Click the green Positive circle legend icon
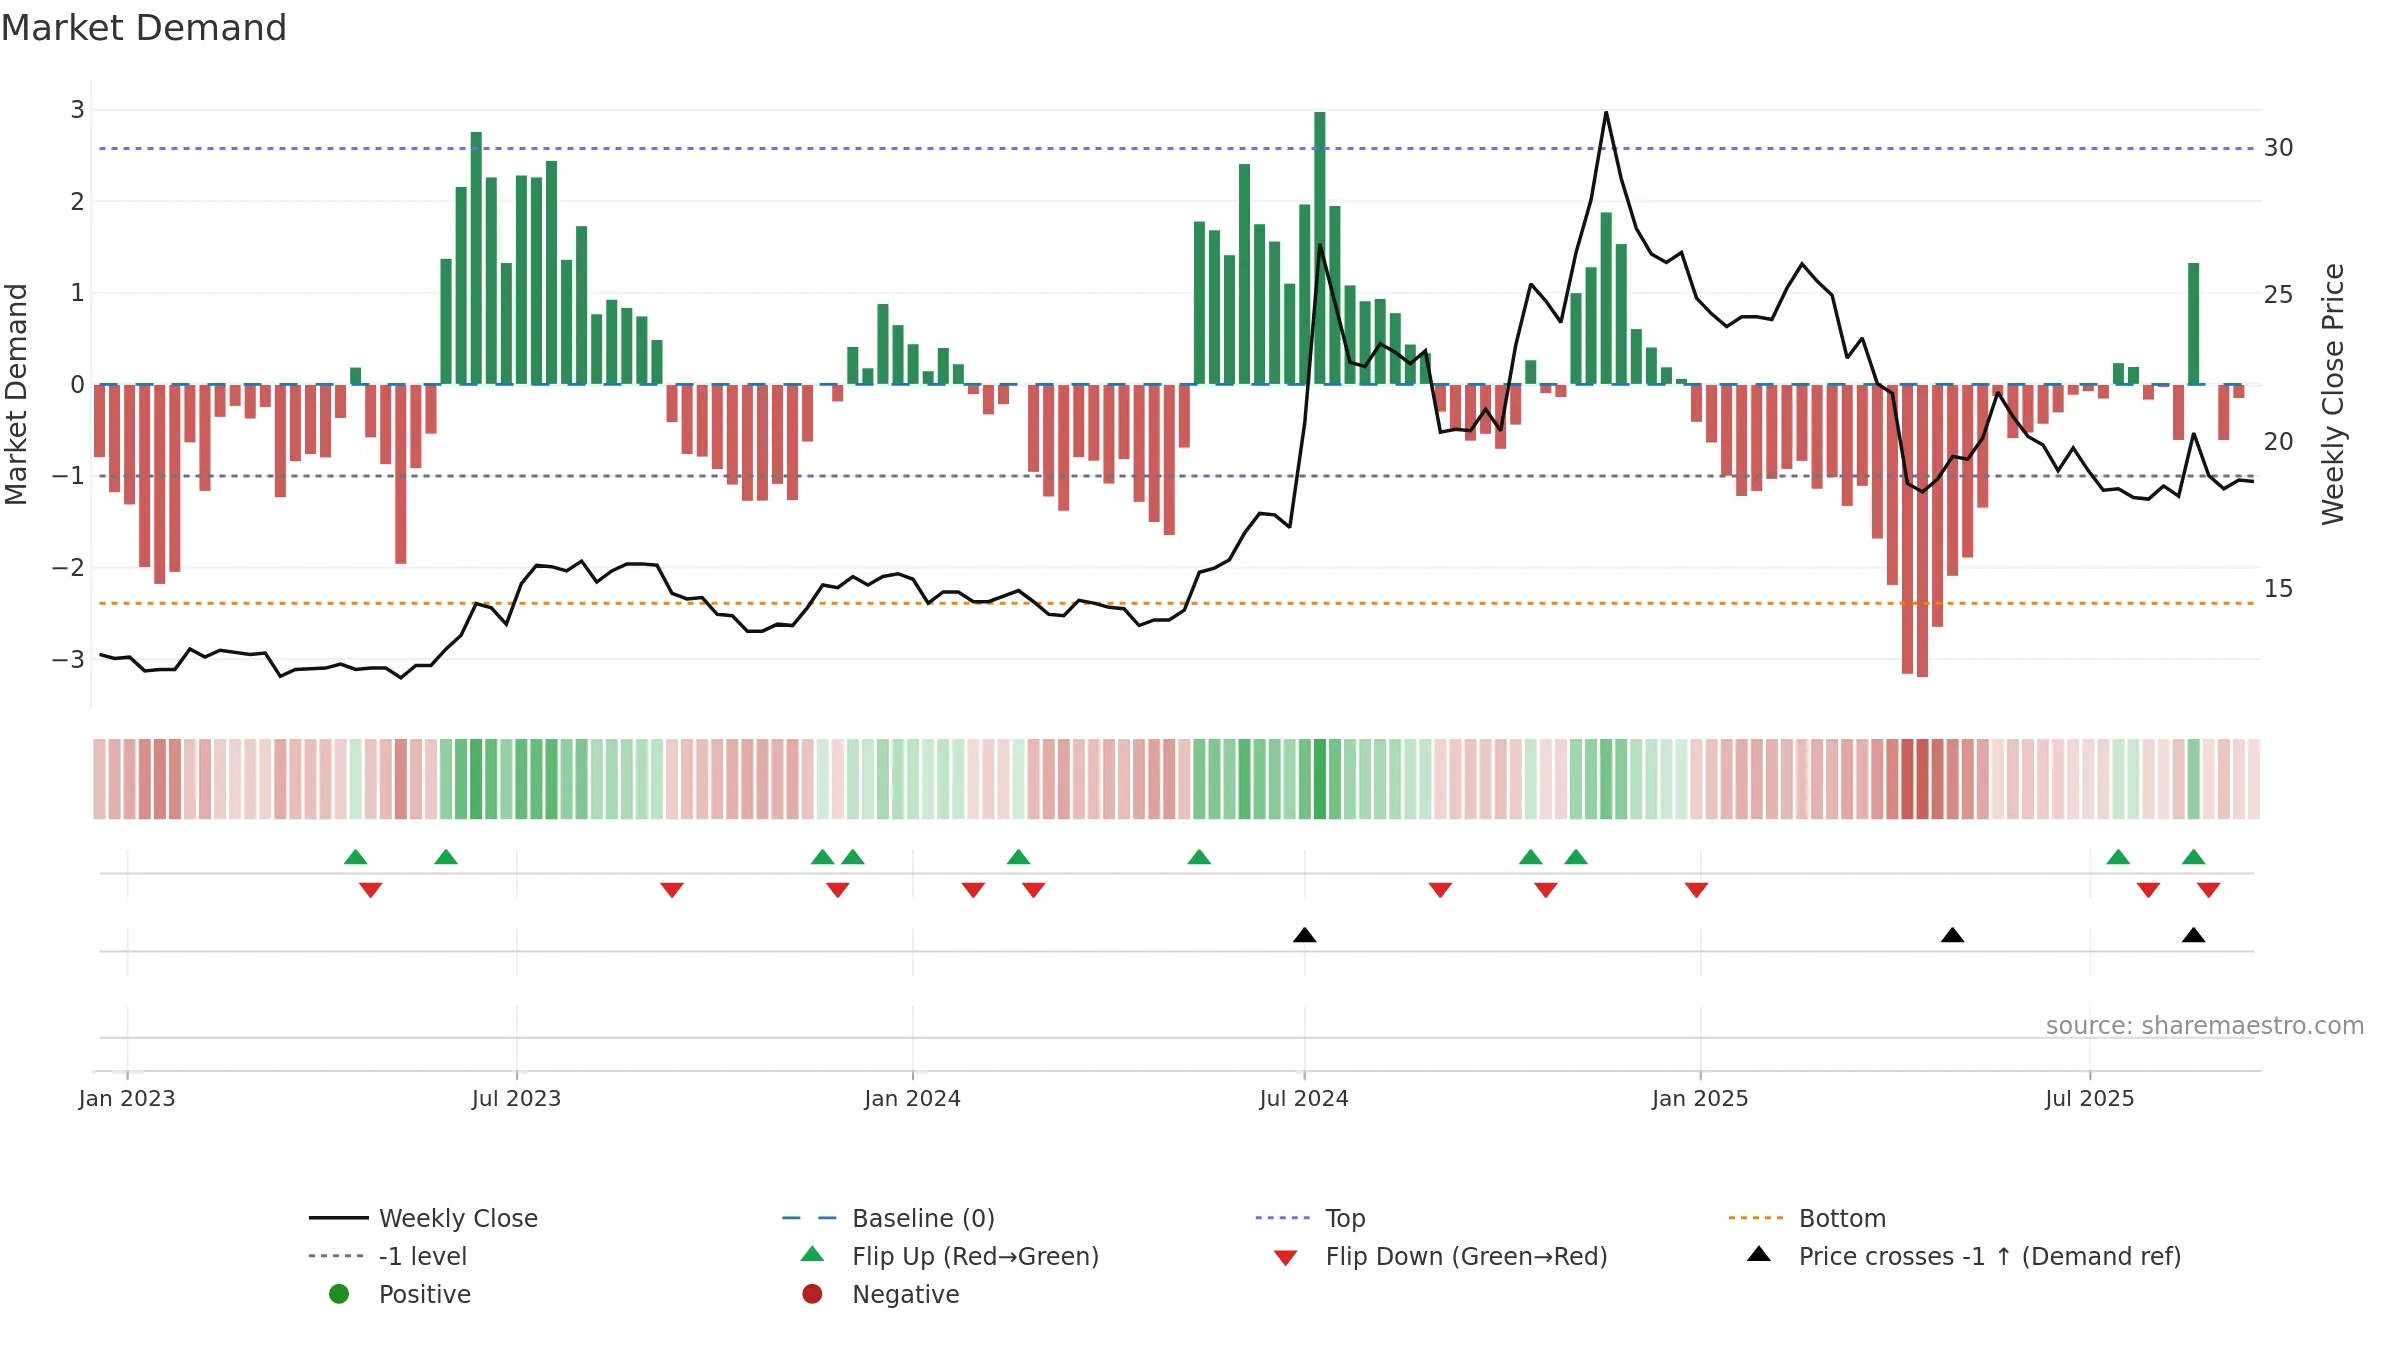This screenshot has width=2400, height=1350. point(339,1294)
